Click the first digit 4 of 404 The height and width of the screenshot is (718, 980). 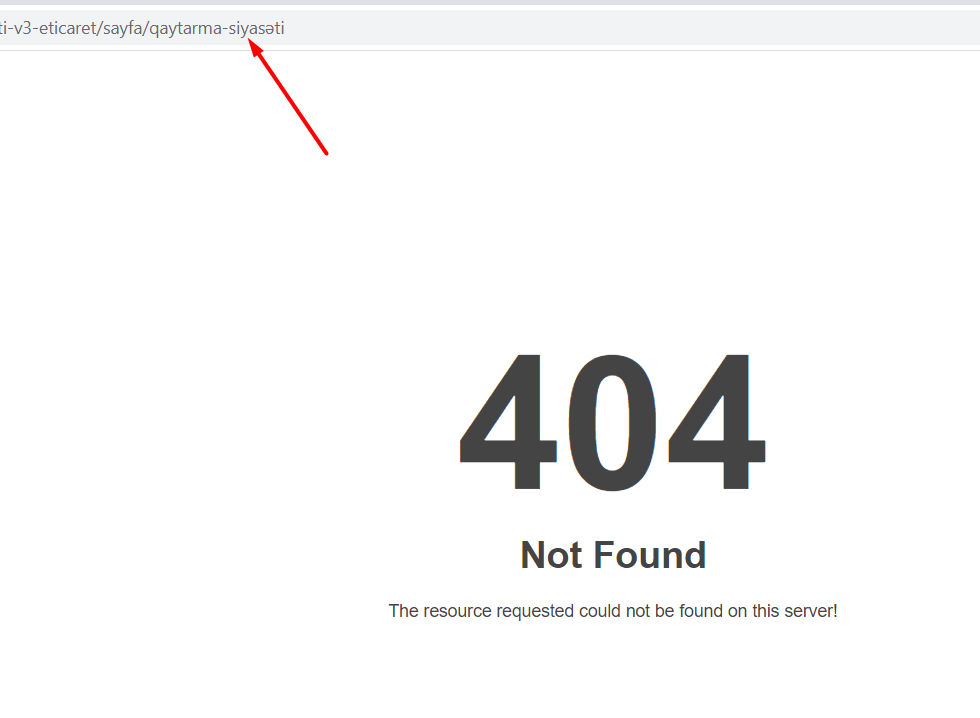tap(508, 421)
